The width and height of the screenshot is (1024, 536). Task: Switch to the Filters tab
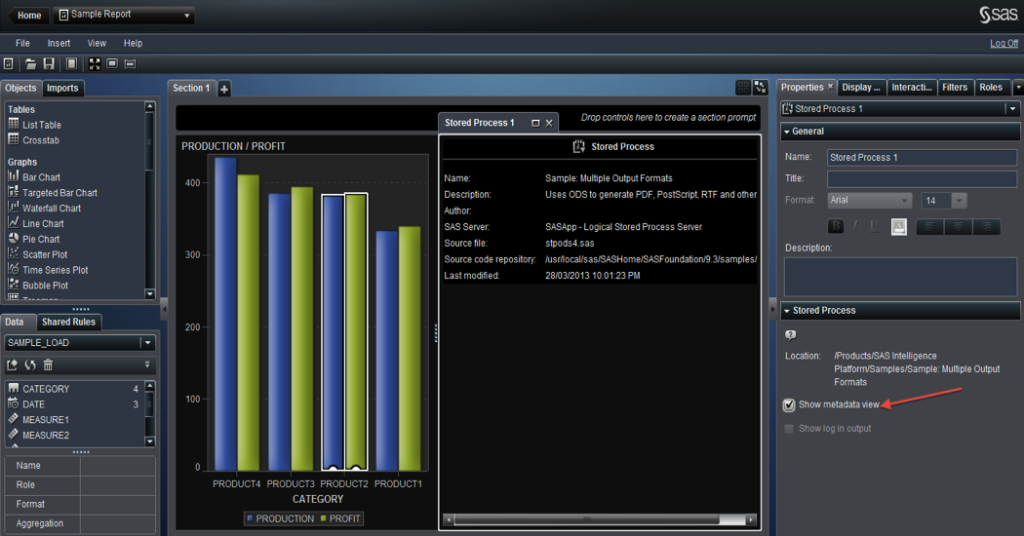[954, 87]
